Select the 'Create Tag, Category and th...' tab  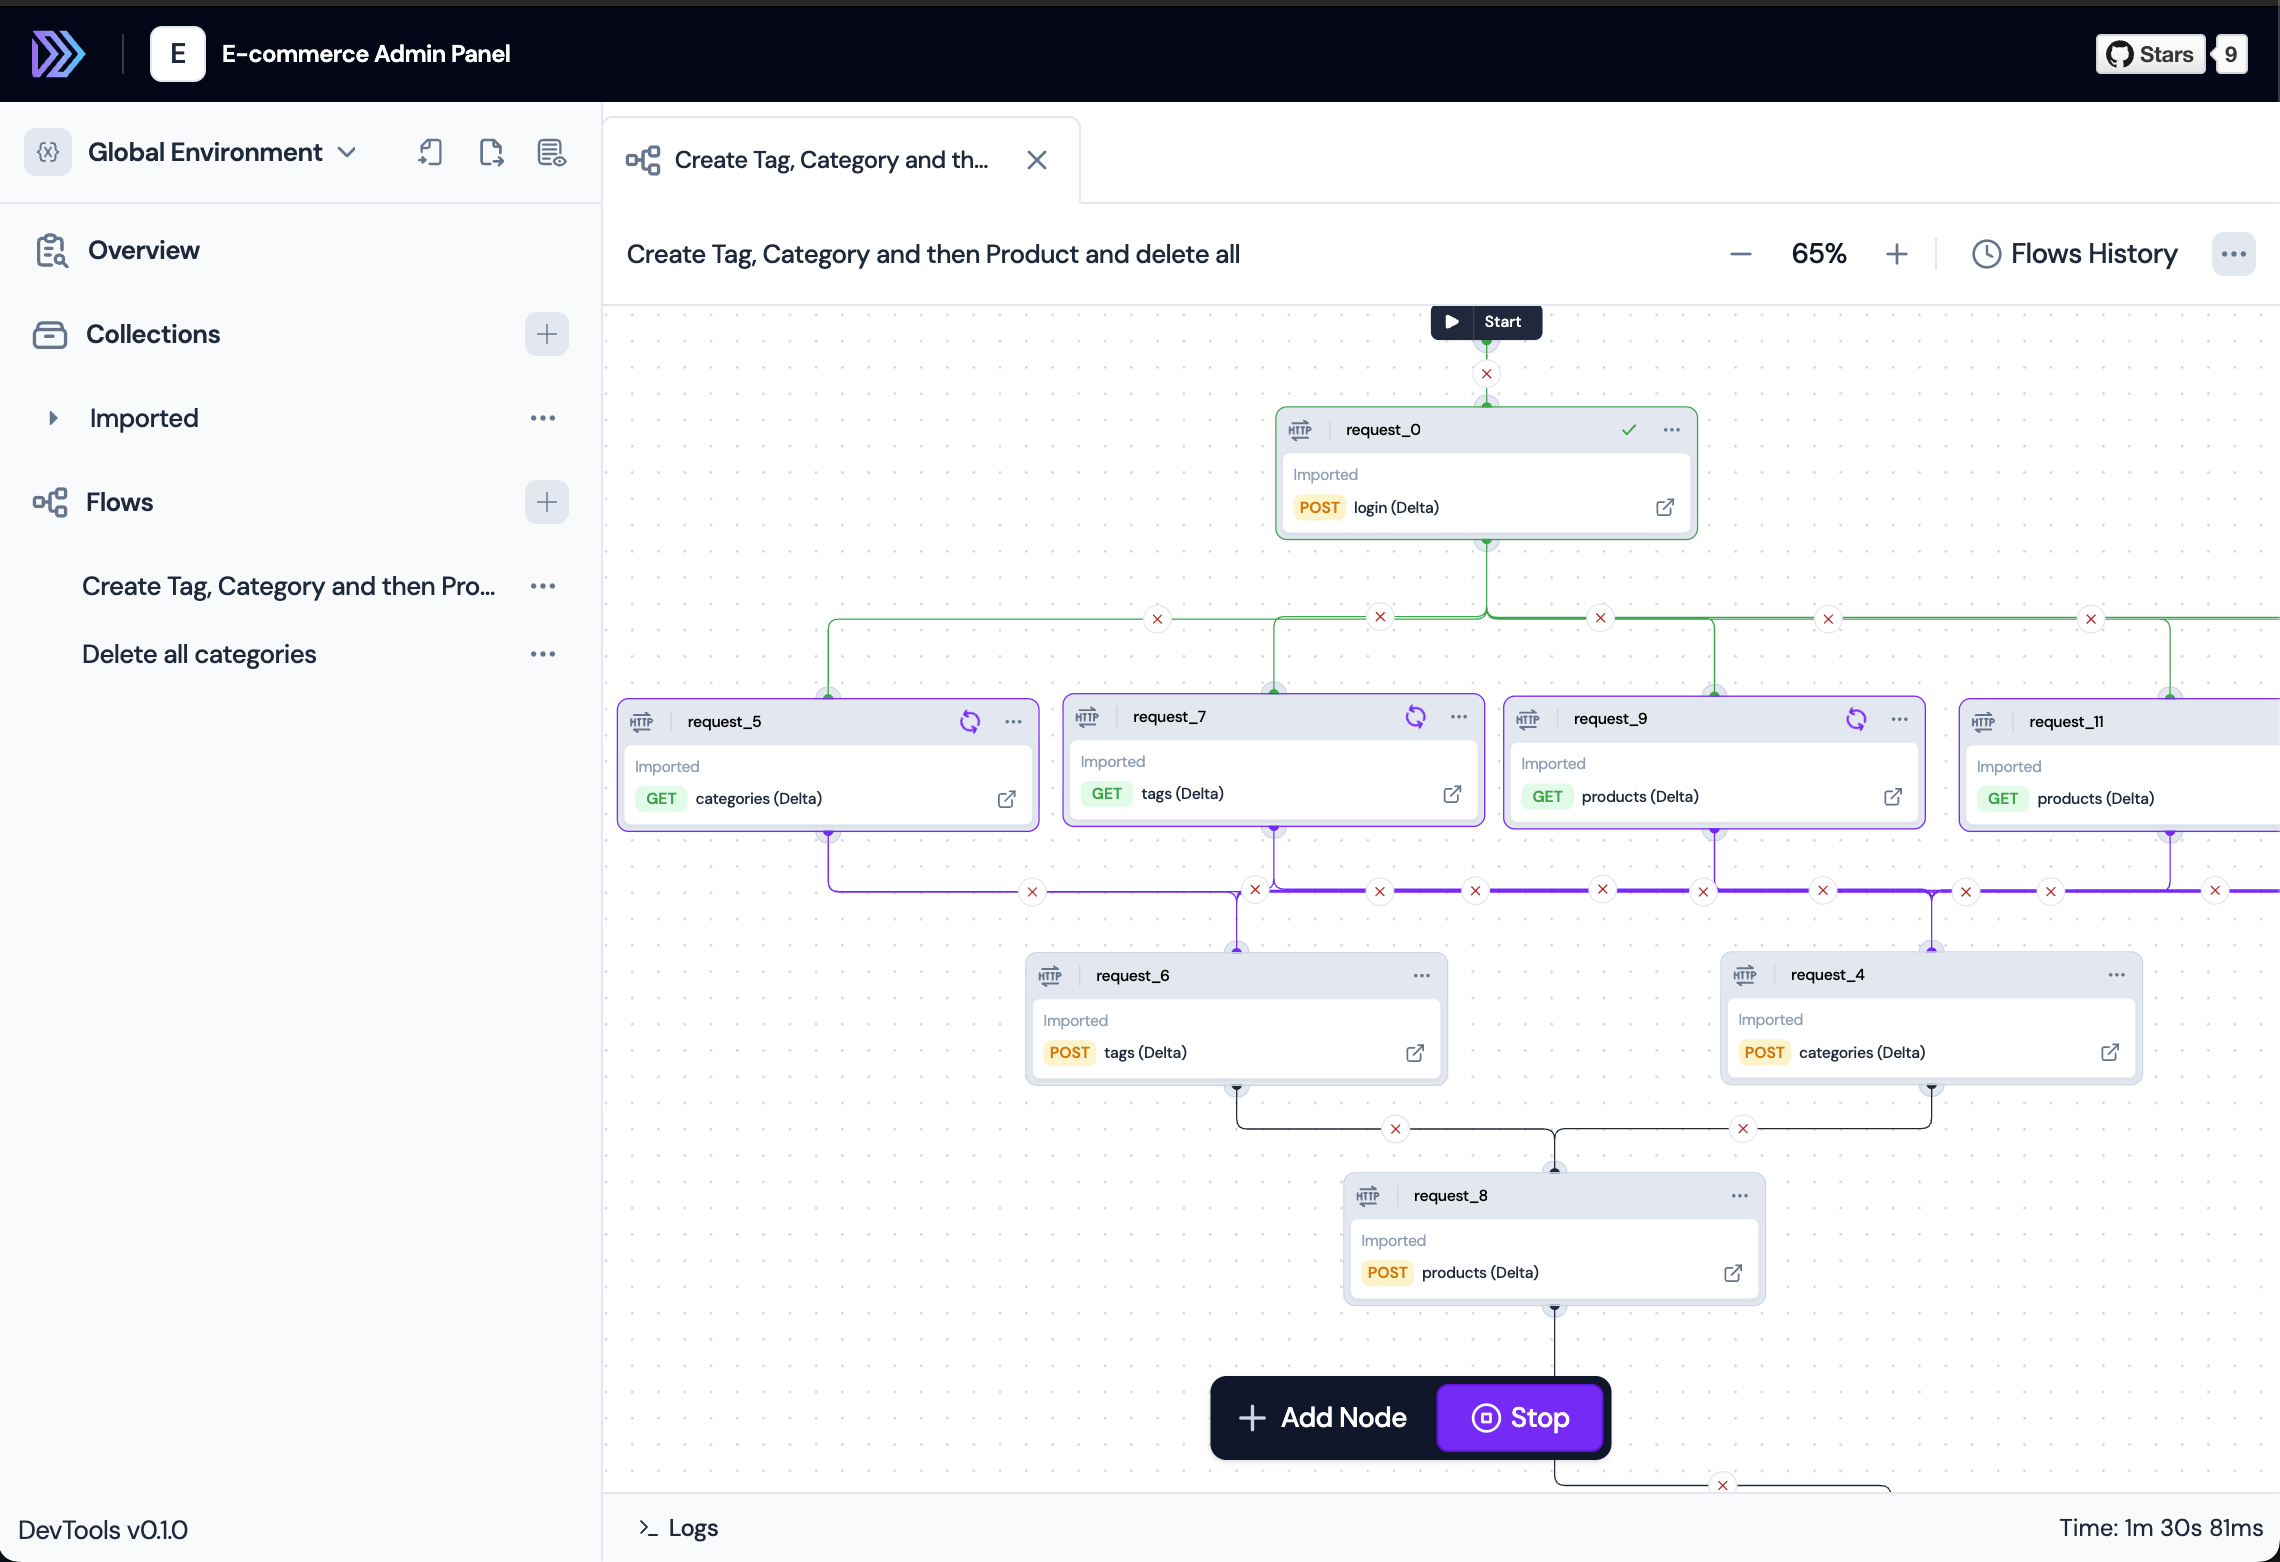tap(831, 160)
